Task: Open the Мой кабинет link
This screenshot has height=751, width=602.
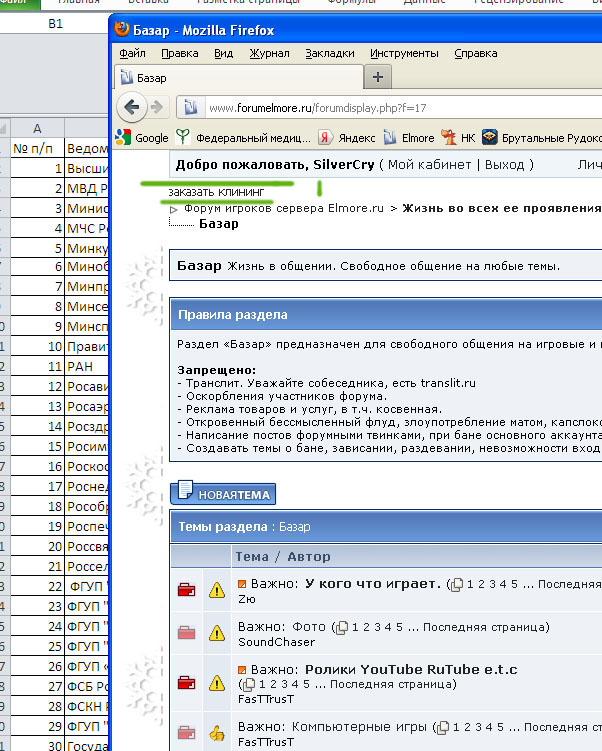Action: 429,165
